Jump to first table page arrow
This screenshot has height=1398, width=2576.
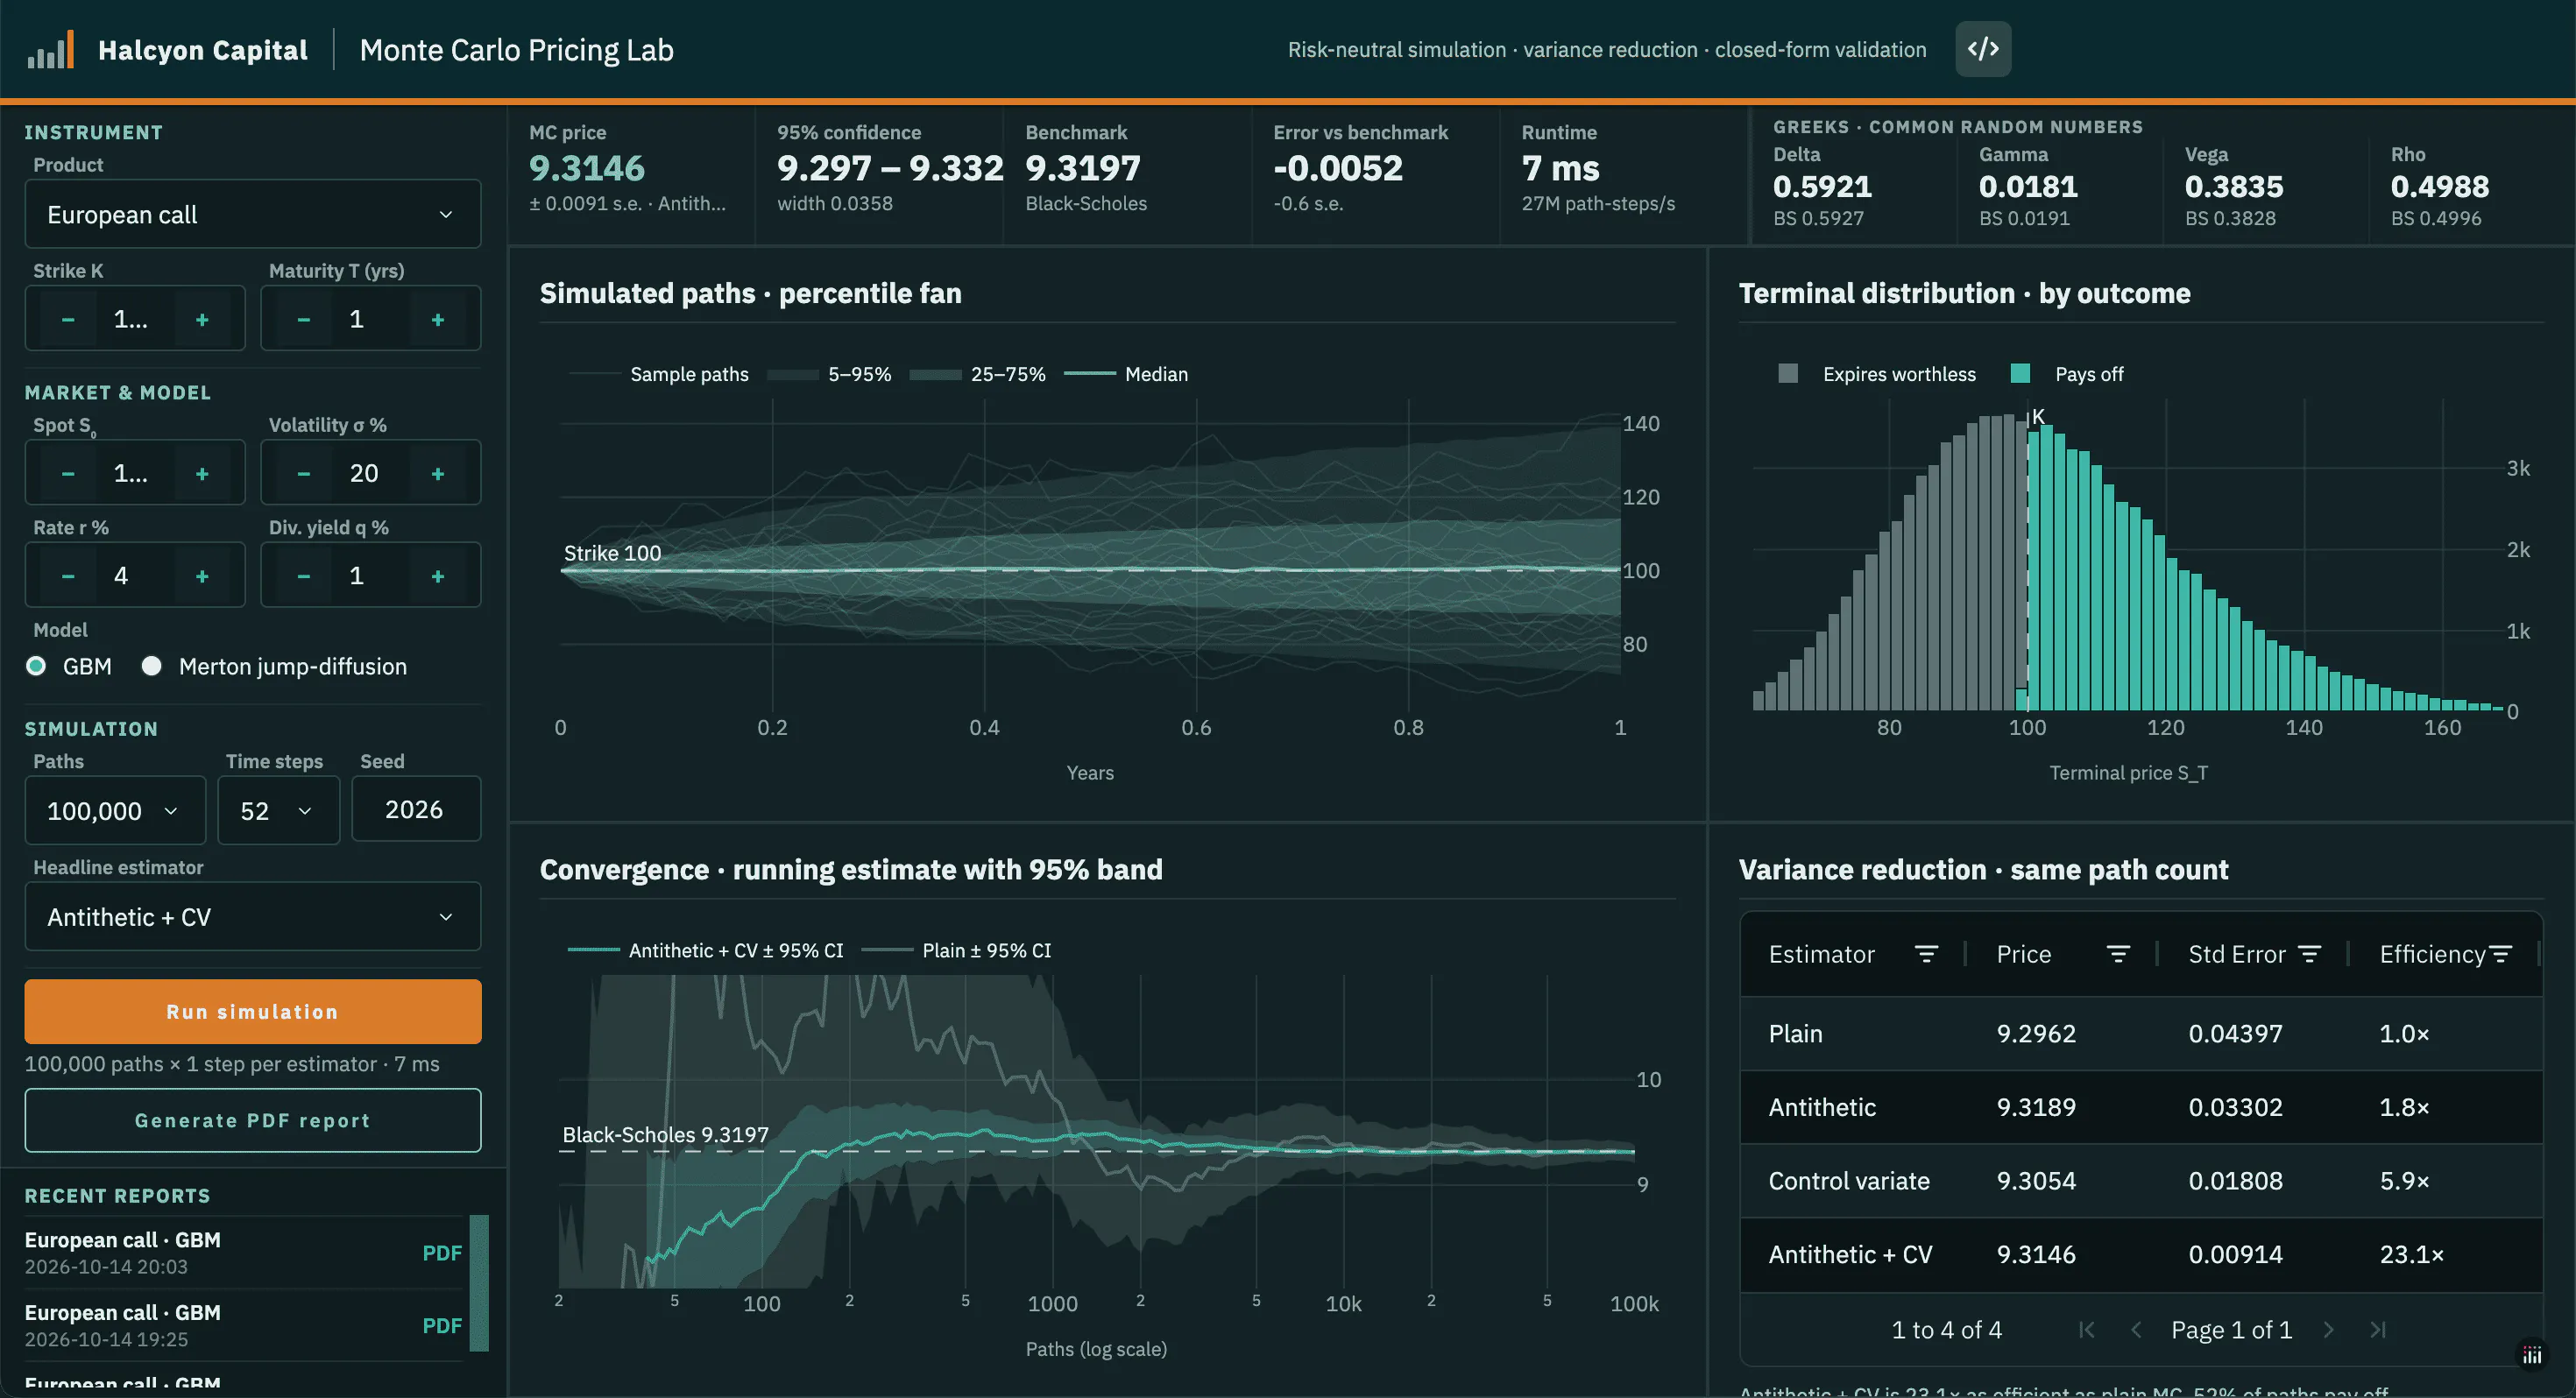click(2086, 1330)
